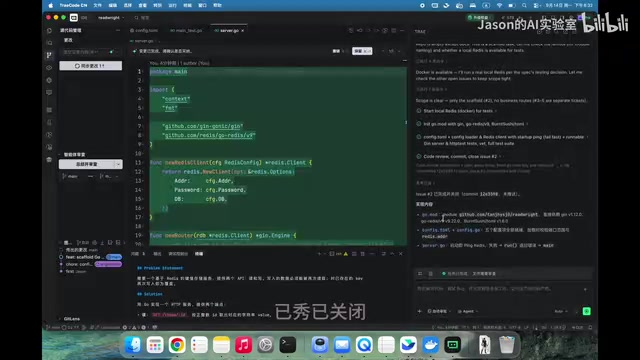Click the plus attach icon in chat input
The width and height of the screenshot is (640, 360).
click(x=420, y=311)
